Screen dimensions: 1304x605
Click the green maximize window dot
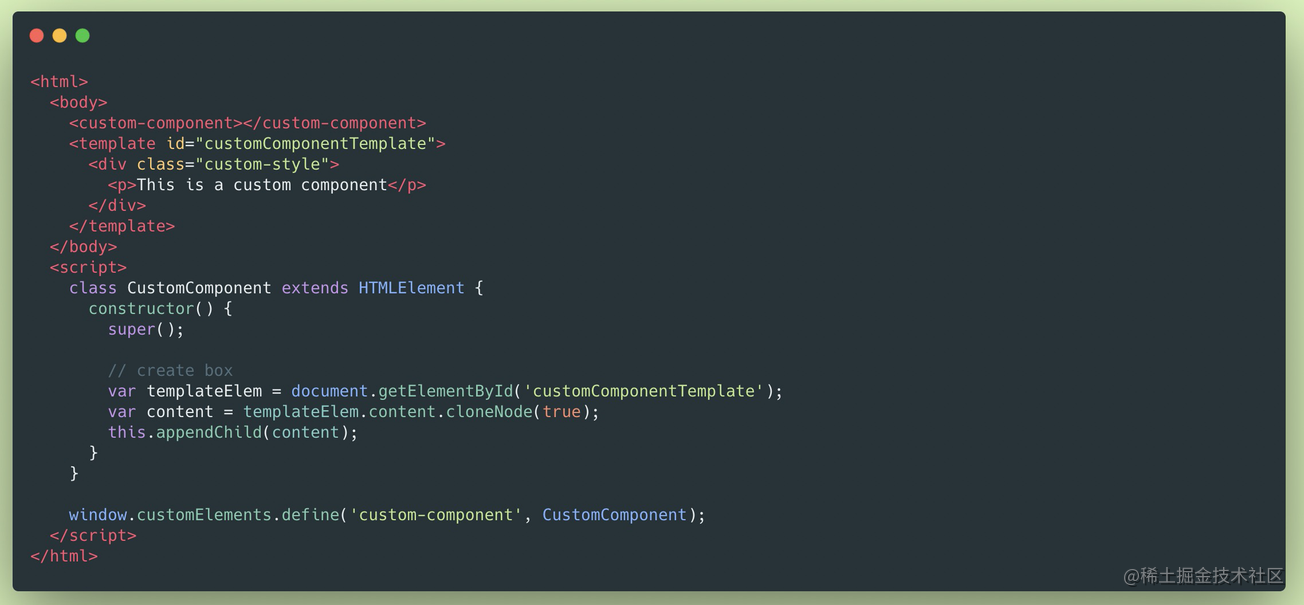tap(83, 36)
